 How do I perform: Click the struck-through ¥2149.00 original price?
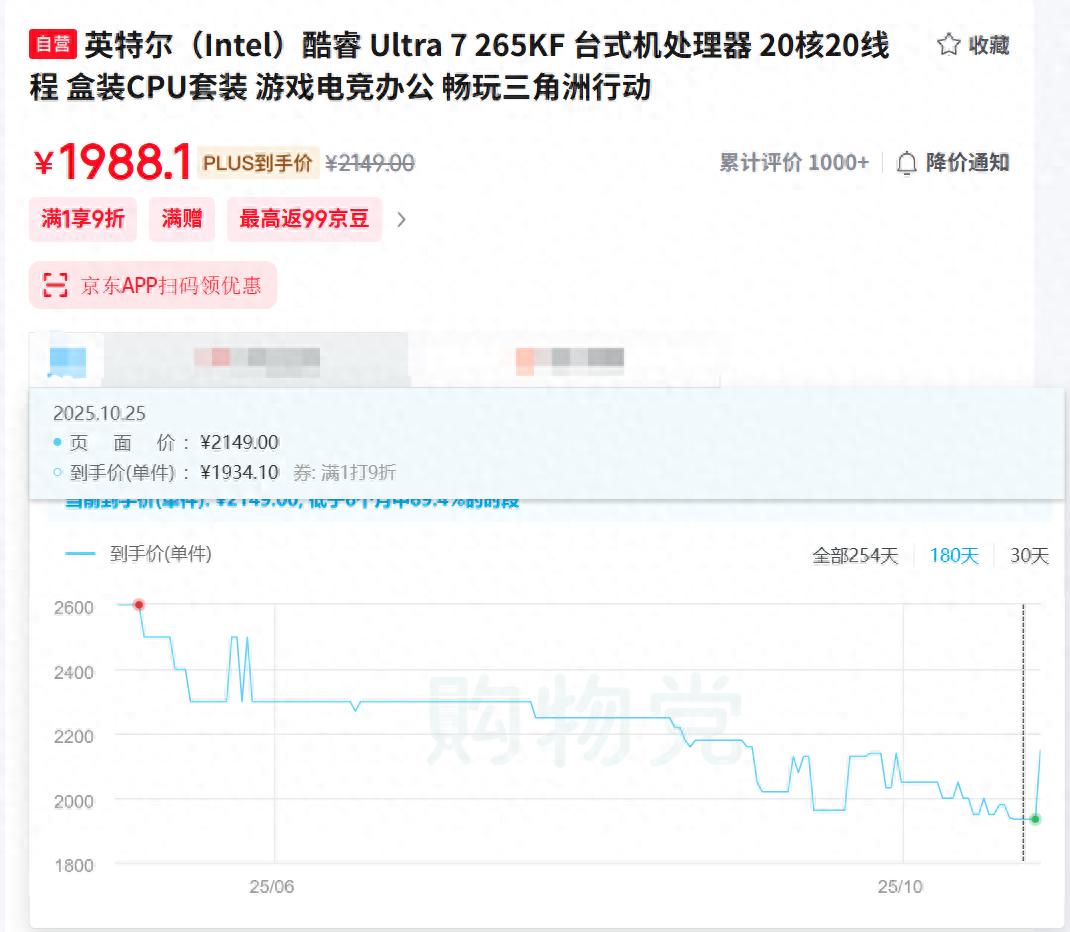tap(370, 163)
